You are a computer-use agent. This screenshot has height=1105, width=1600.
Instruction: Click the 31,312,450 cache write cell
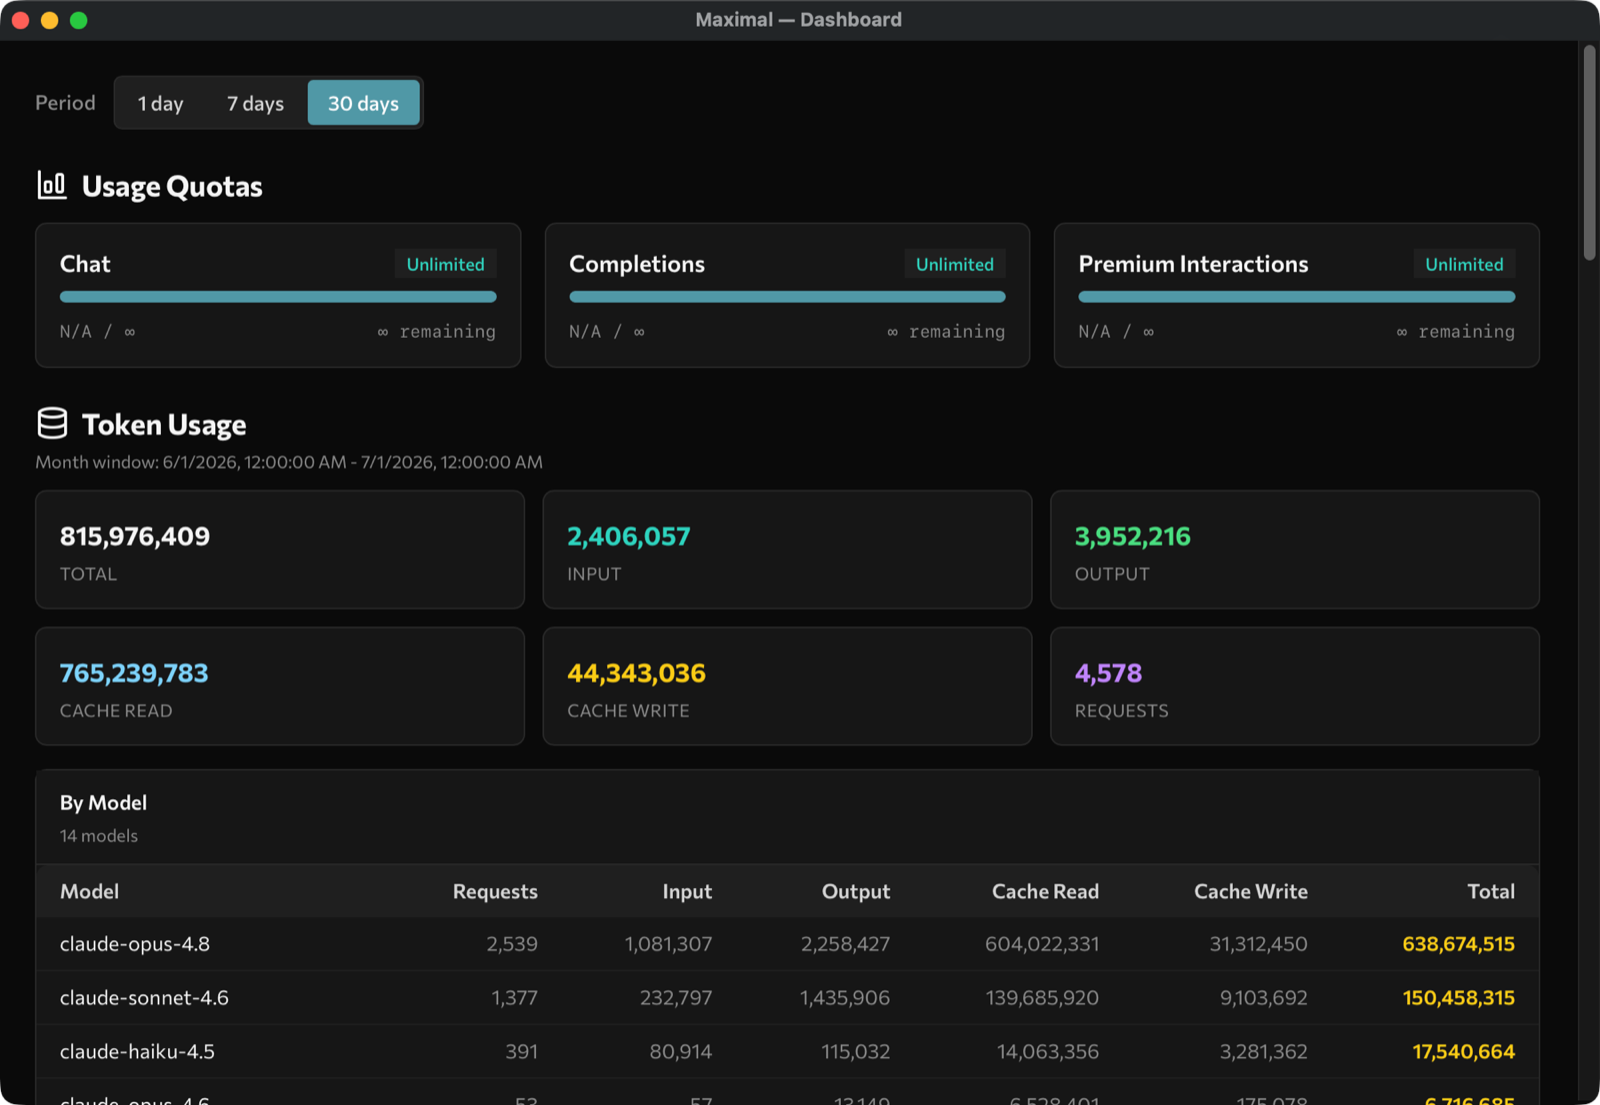tap(1258, 944)
